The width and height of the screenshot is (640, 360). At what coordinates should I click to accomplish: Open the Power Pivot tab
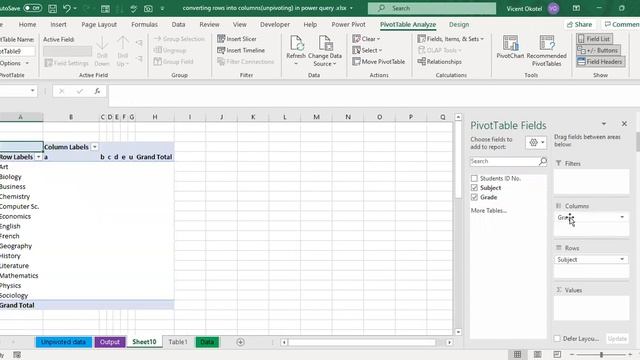349,24
